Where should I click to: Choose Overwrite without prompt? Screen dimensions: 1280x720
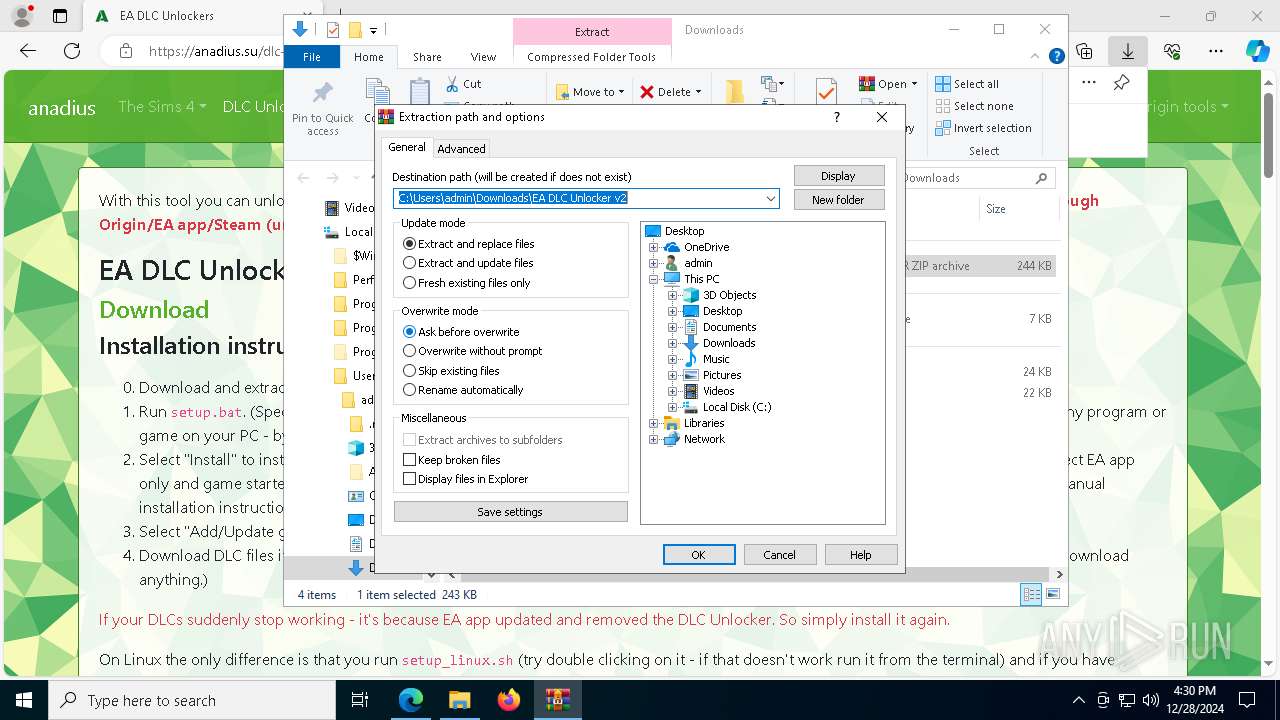click(x=473, y=351)
